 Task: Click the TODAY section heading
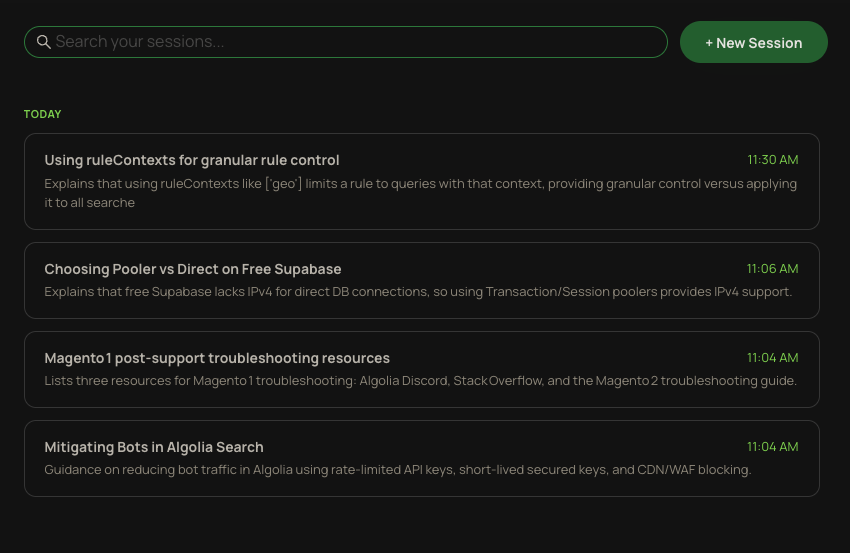[x=42, y=114]
